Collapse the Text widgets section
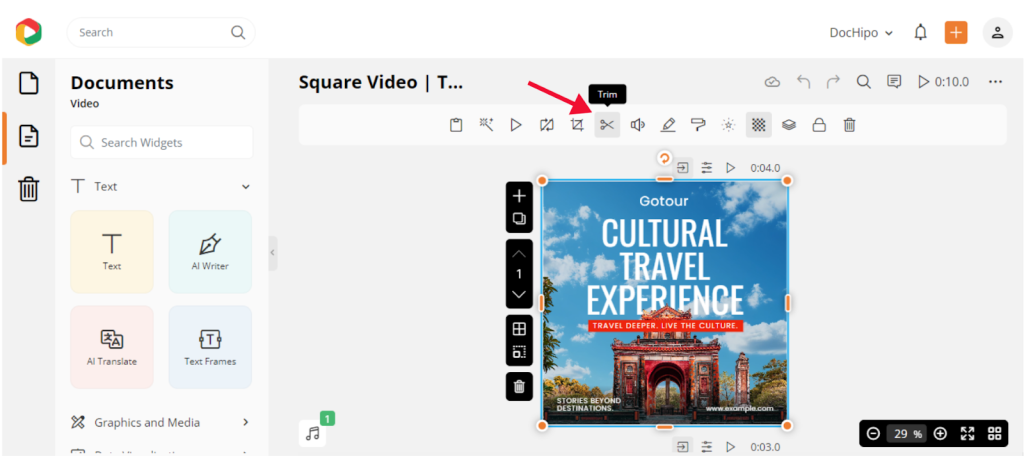This screenshot has width=1024, height=463. (x=246, y=187)
